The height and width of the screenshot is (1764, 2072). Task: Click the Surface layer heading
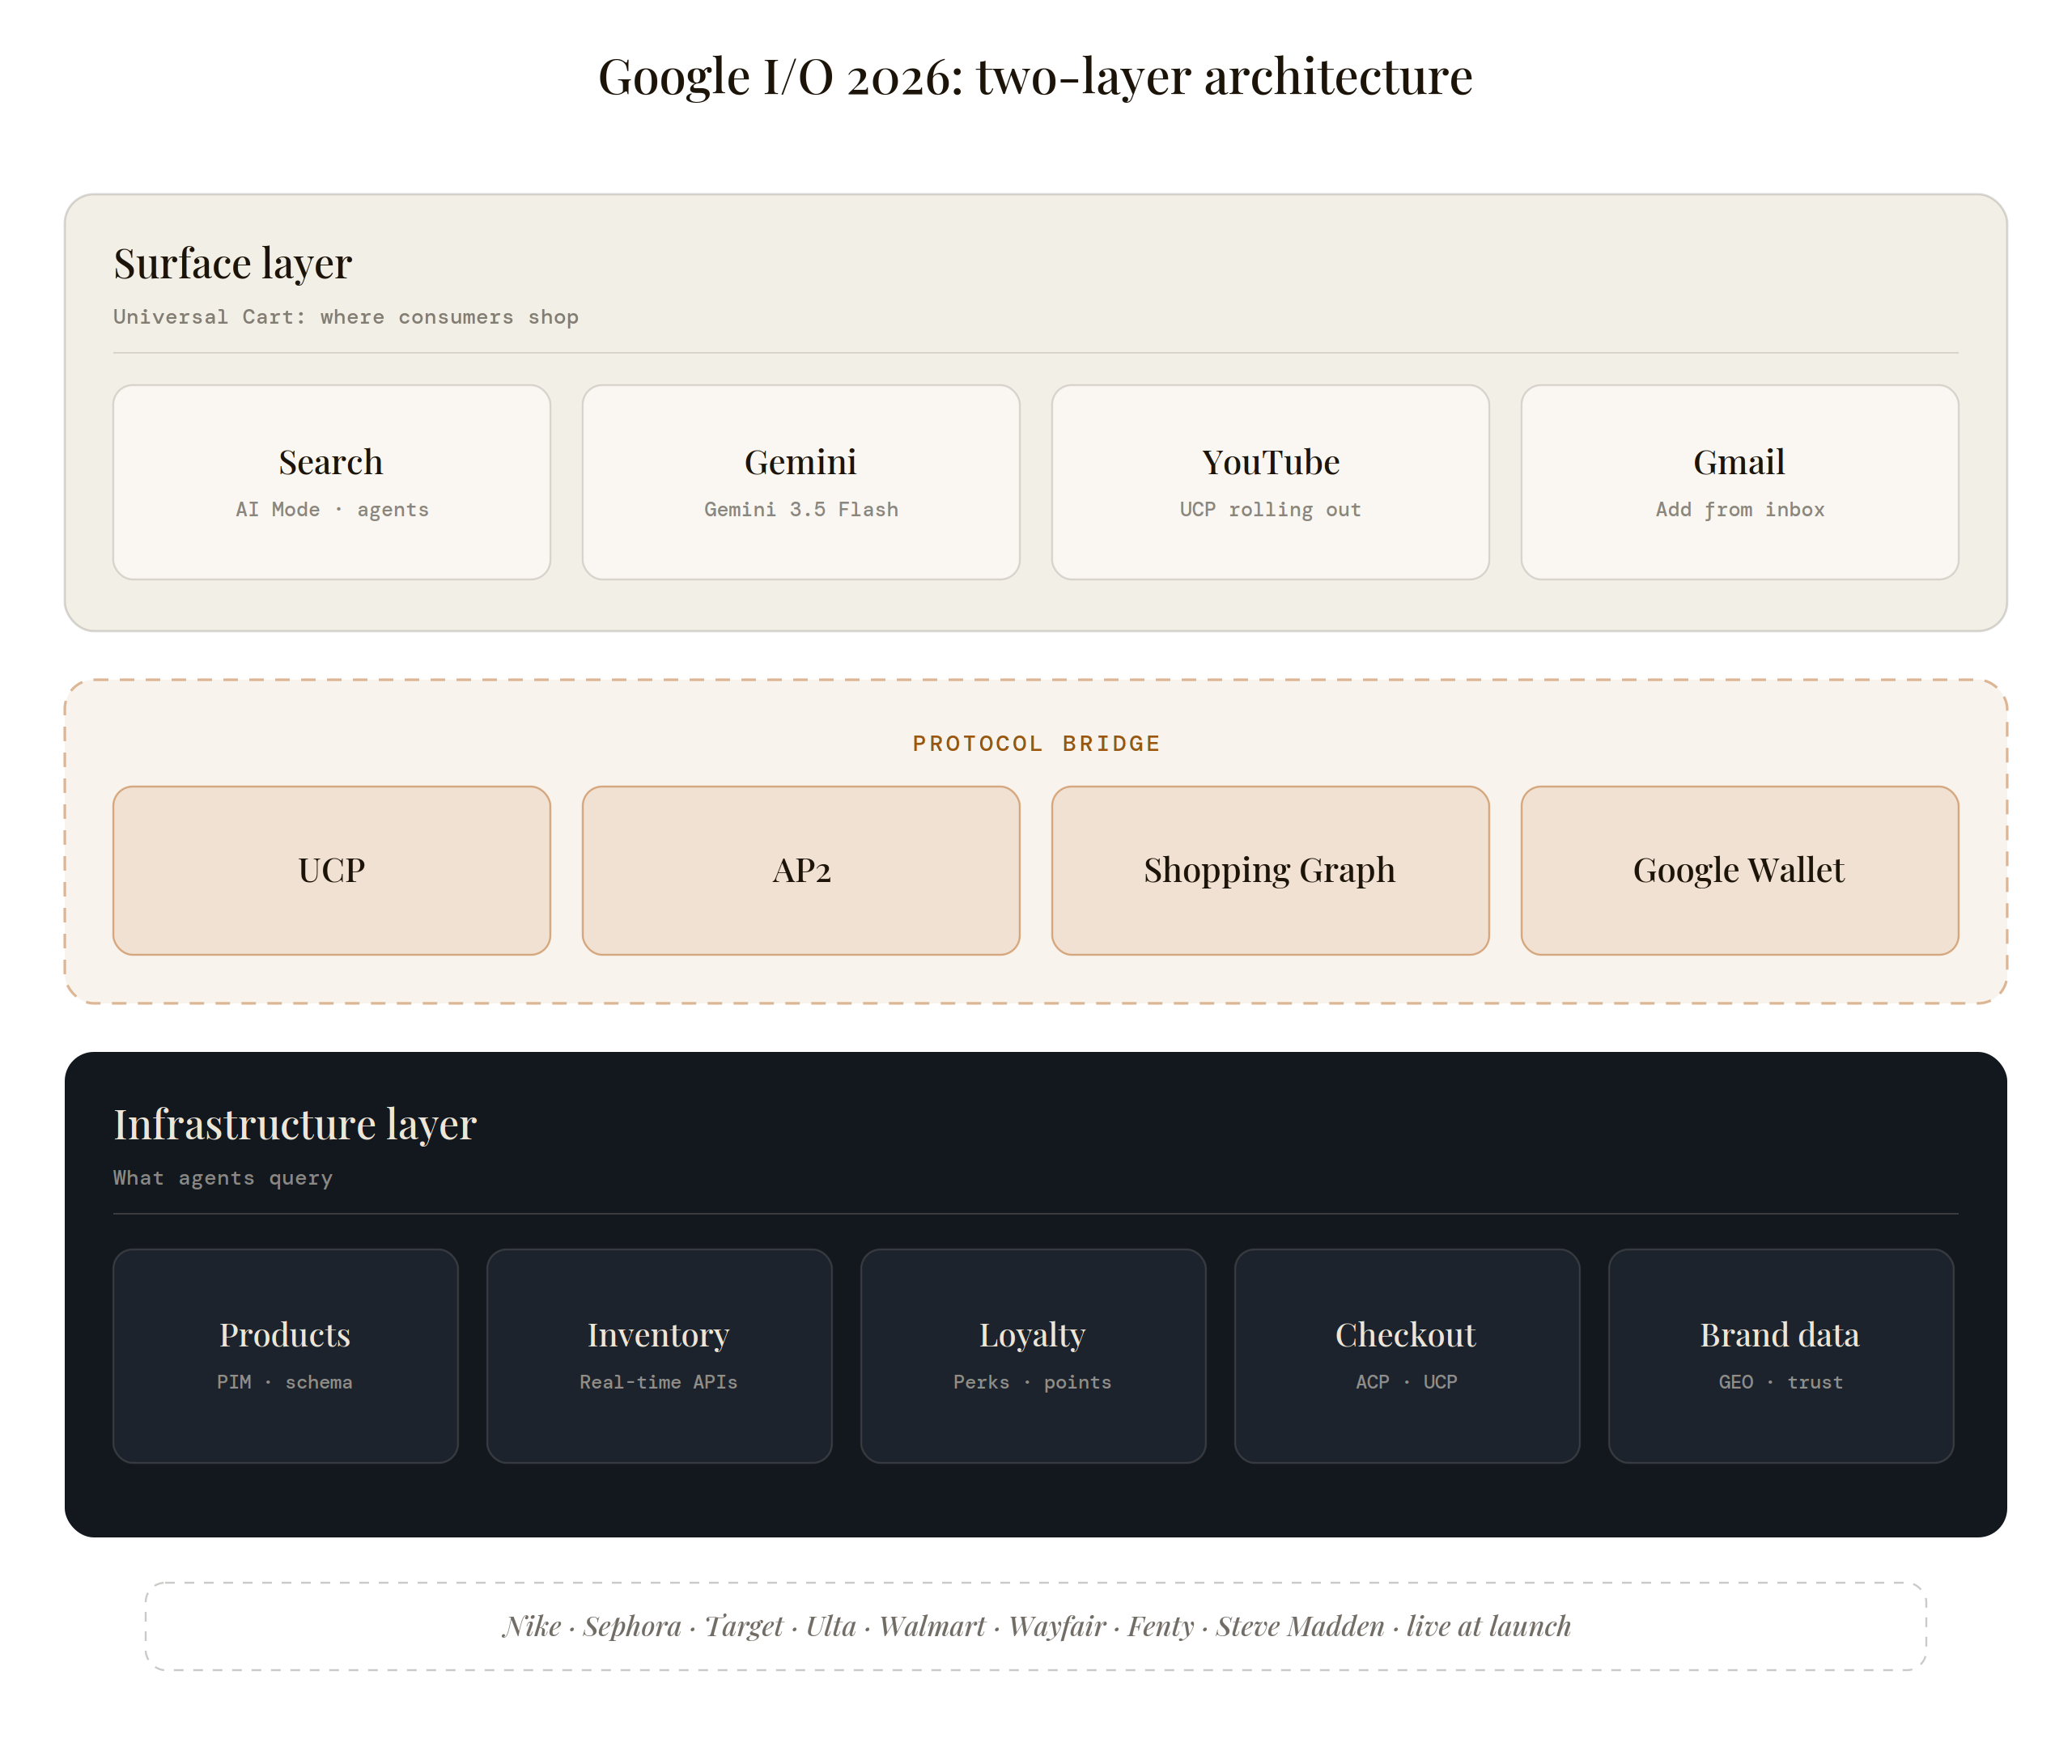pos(233,264)
